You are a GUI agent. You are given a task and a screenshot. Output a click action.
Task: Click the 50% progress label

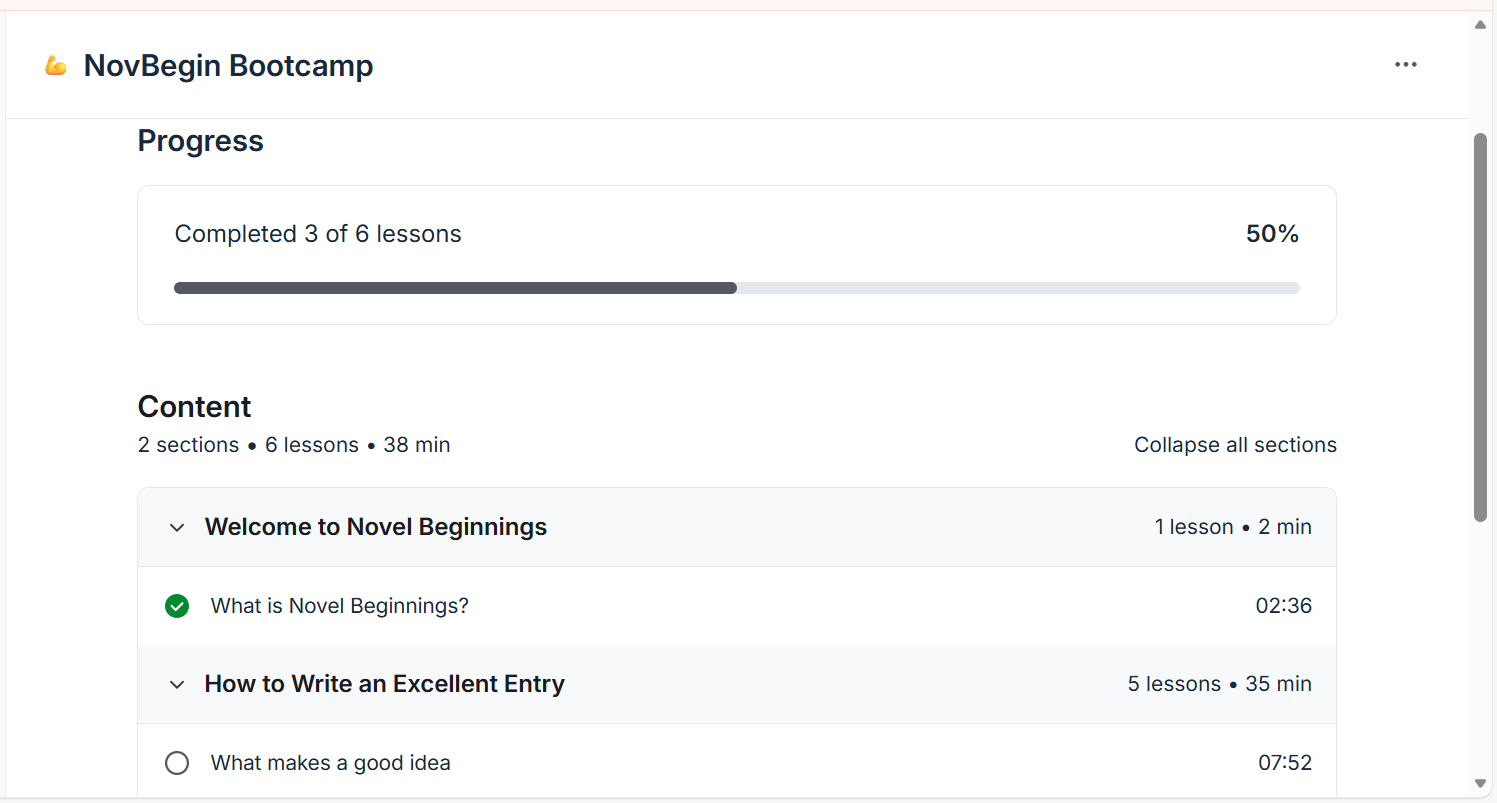click(x=1272, y=234)
